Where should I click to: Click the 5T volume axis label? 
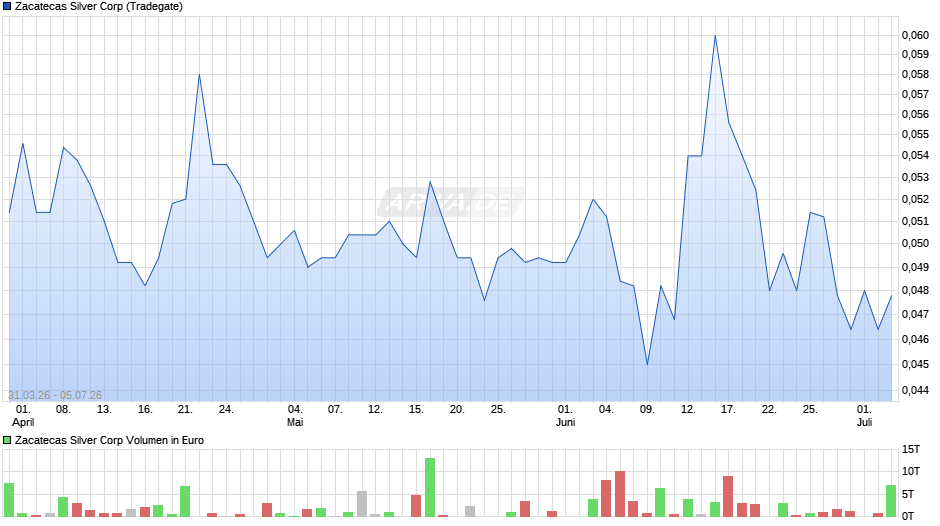908,494
